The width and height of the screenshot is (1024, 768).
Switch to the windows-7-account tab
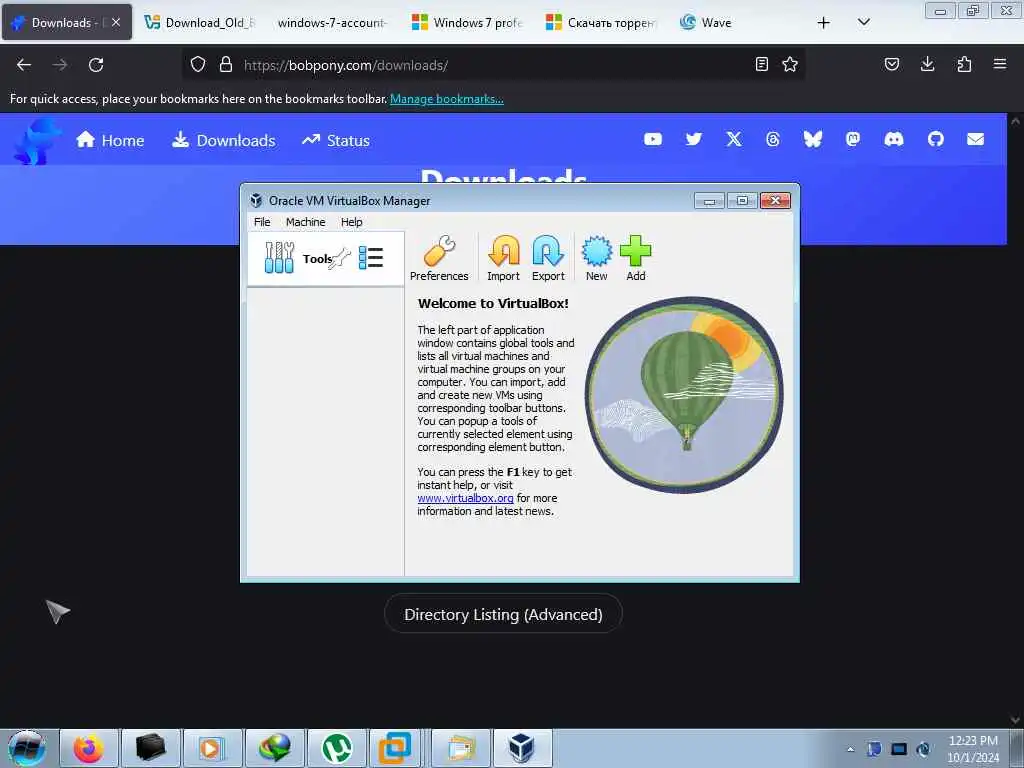tap(332, 23)
